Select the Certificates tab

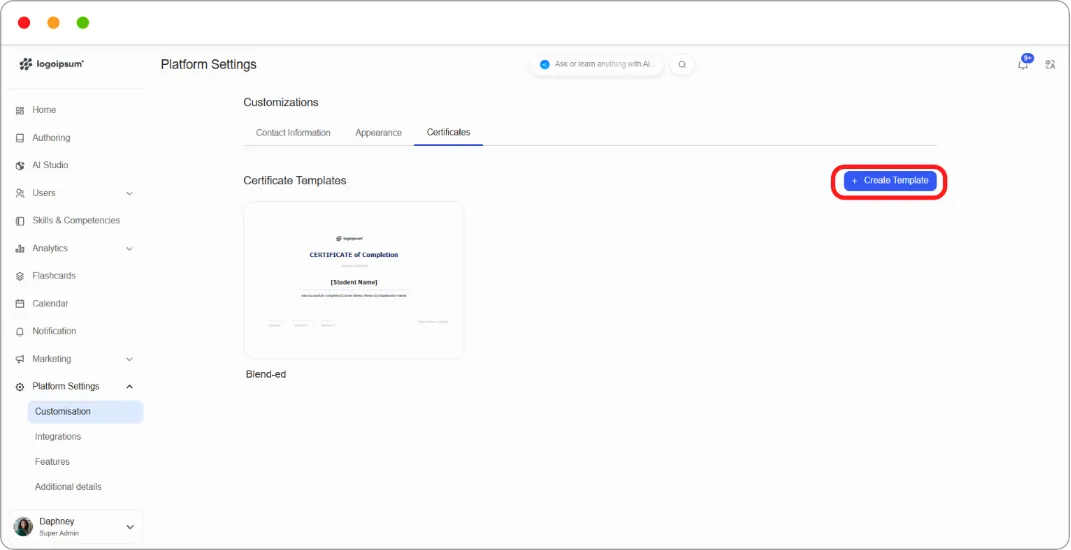point(448,133)
